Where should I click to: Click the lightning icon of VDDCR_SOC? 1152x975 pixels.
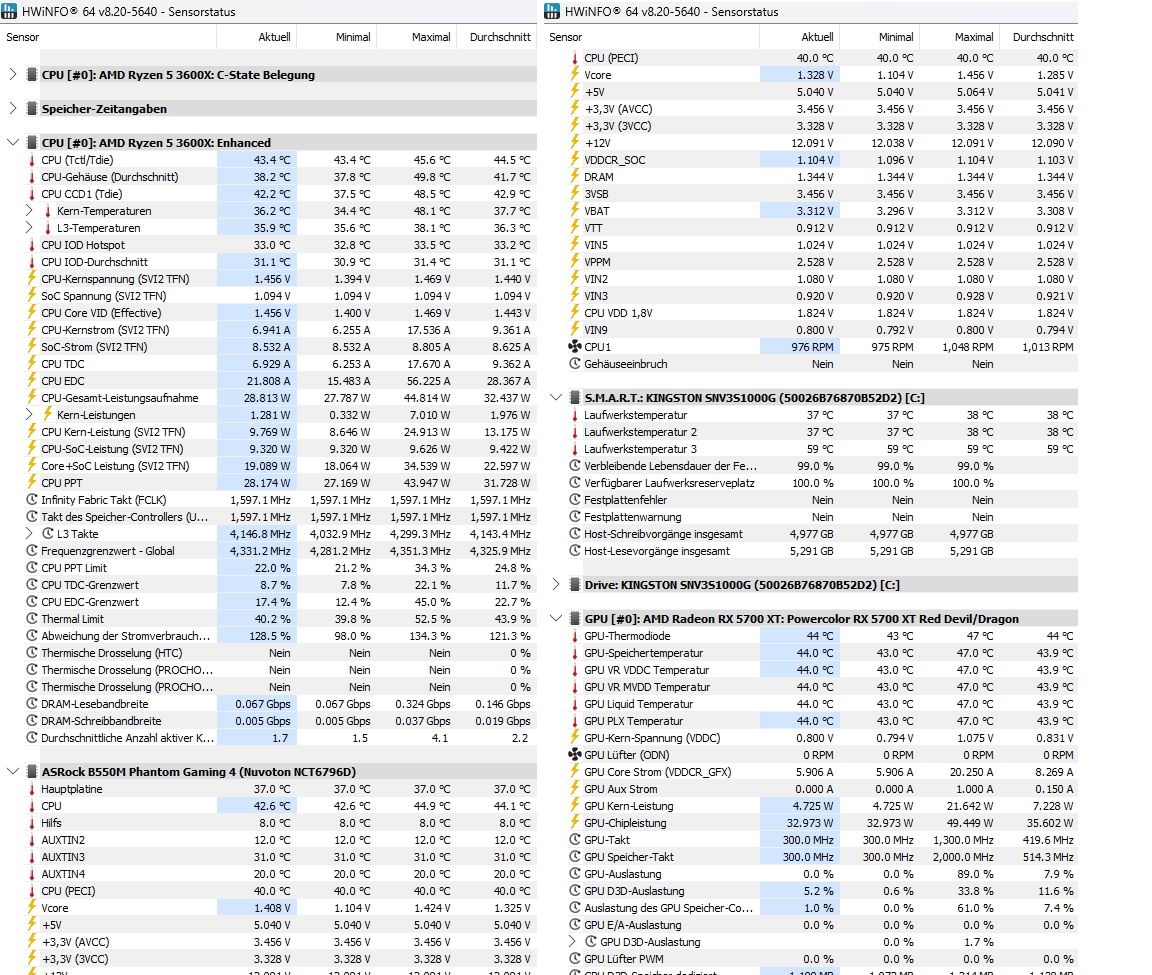[575, 159]
